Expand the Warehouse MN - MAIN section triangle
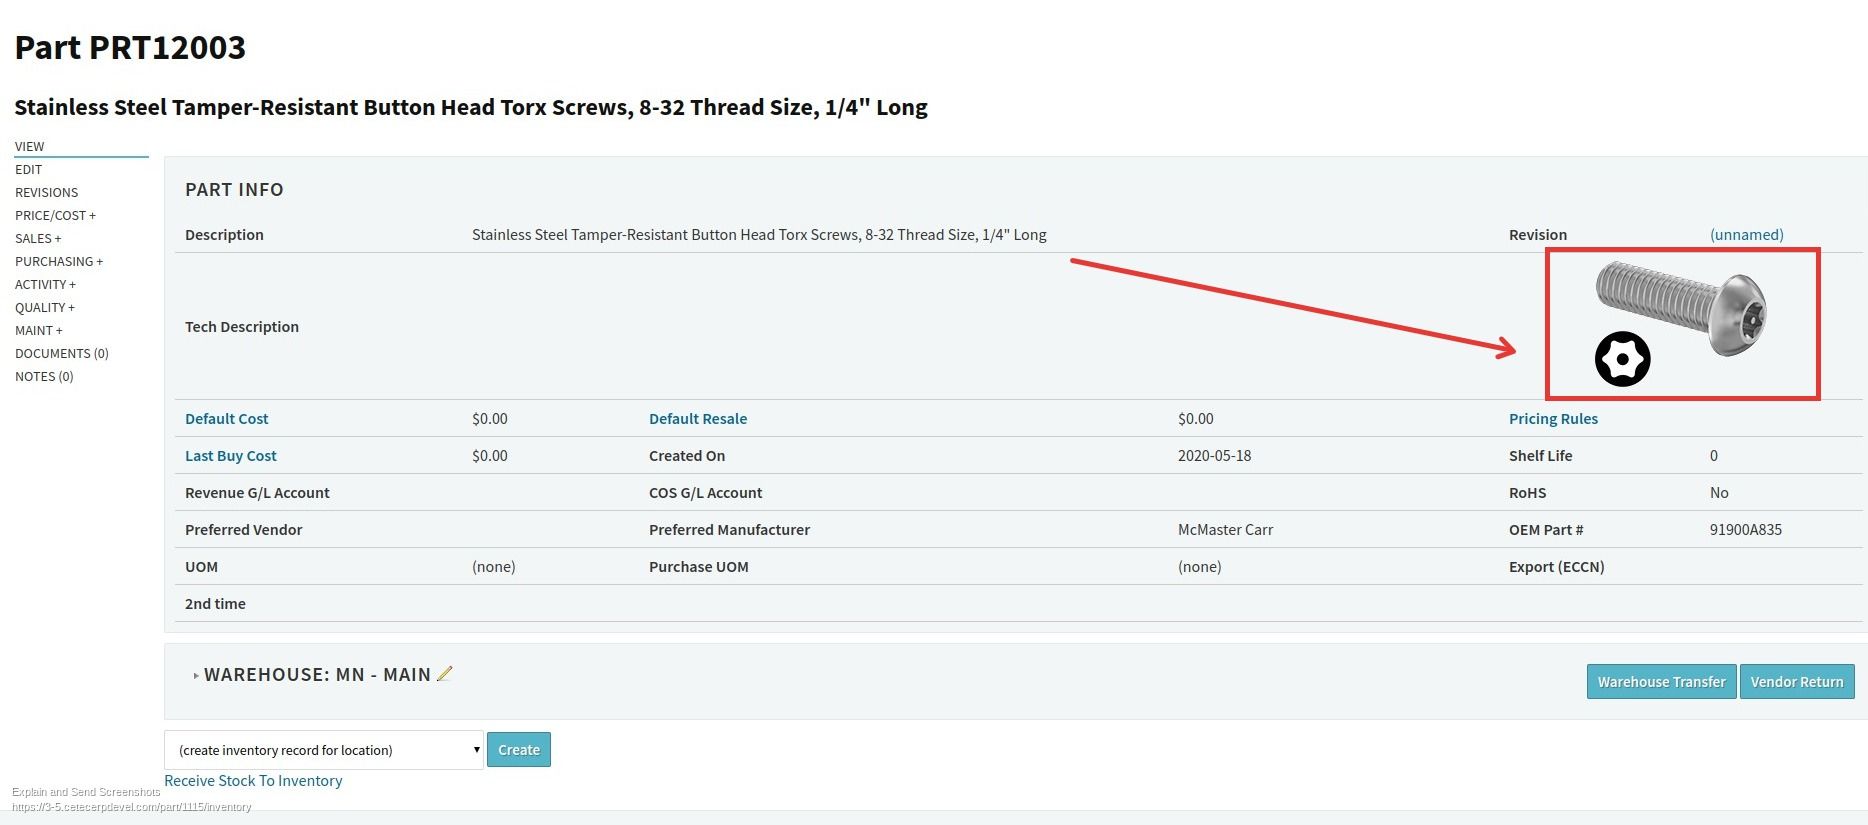 196,676
